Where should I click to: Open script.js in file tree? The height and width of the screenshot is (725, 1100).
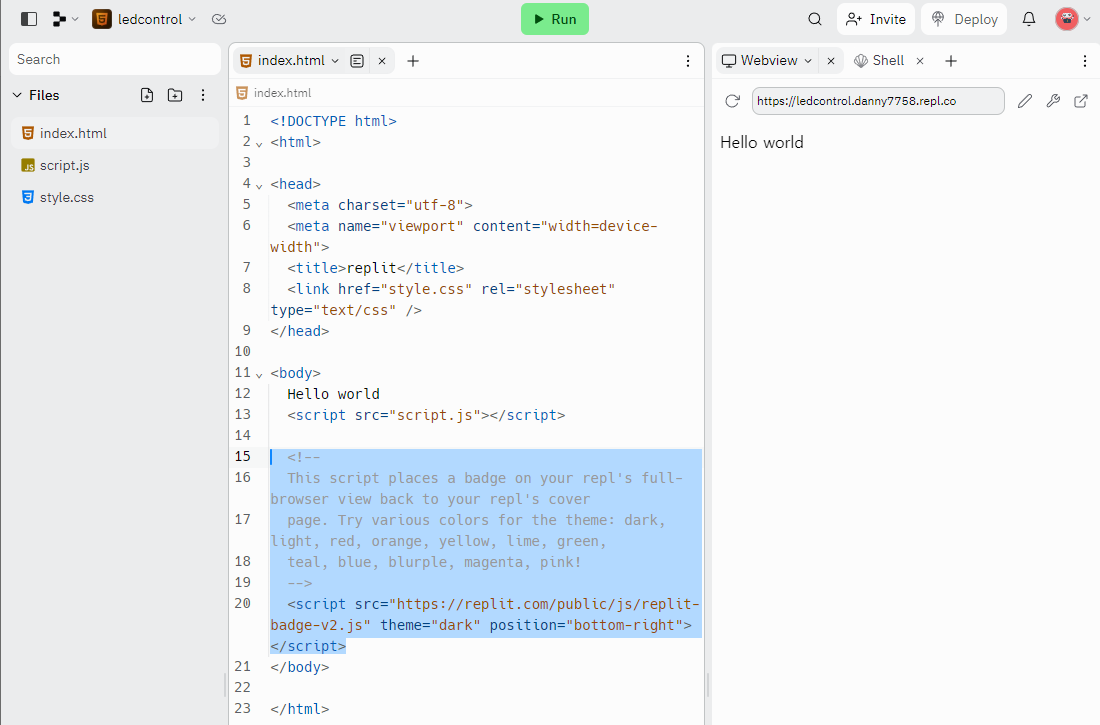pos(115,166)
